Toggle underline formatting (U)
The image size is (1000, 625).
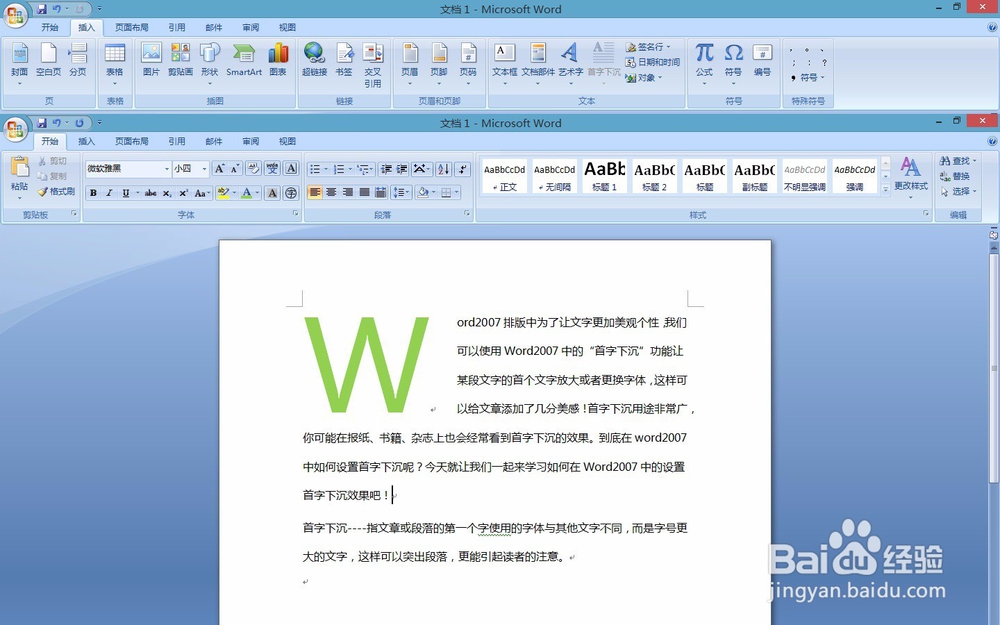(x=126, y=193)
